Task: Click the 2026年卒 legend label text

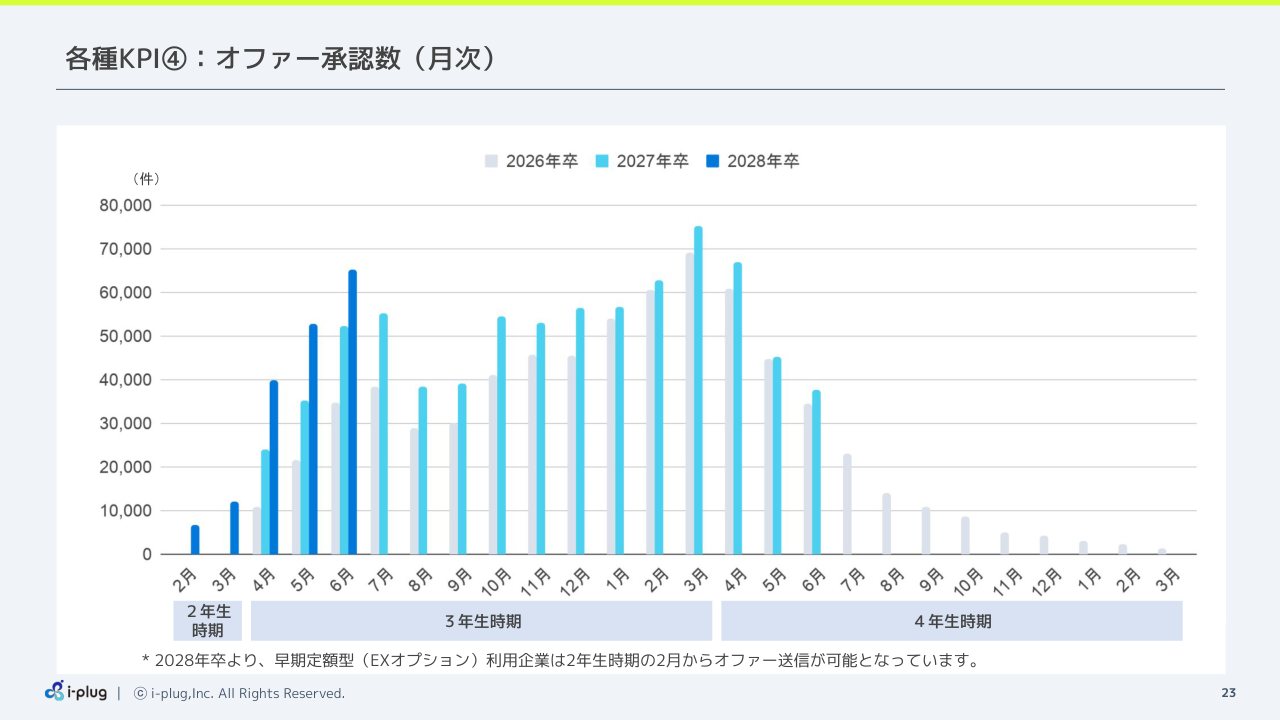Action: 542,161
